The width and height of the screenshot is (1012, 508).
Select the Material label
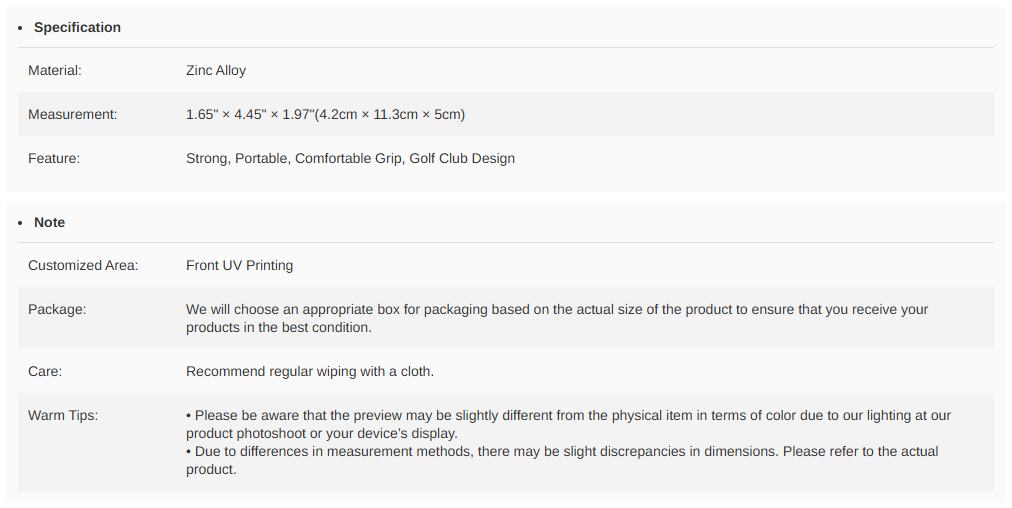pyautogui.click(x=55, y=71)
